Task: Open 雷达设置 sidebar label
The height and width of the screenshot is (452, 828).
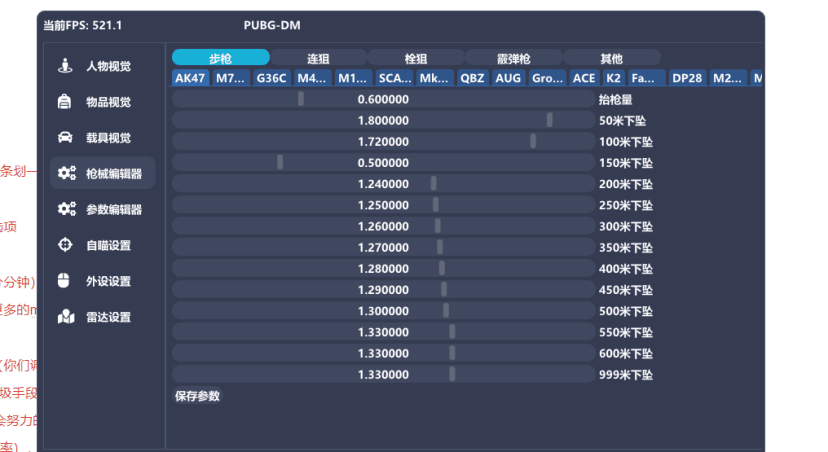Action: tap(108, 317)
